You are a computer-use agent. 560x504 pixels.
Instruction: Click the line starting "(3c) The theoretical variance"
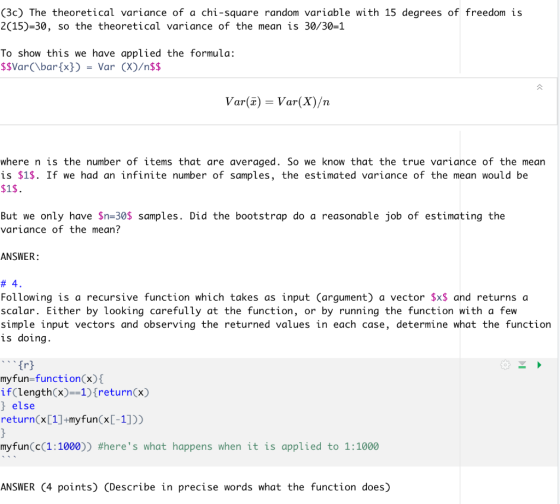point(261,13)
